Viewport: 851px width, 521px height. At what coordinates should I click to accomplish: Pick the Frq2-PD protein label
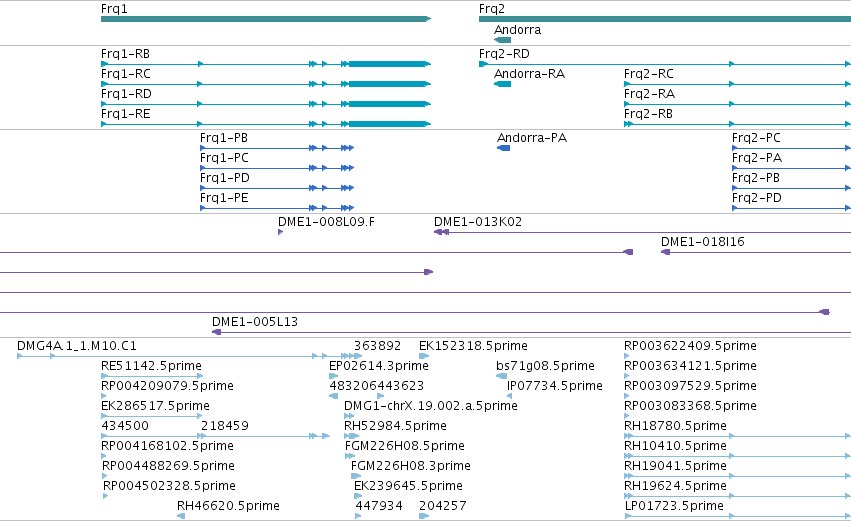[x=757, y=198]
